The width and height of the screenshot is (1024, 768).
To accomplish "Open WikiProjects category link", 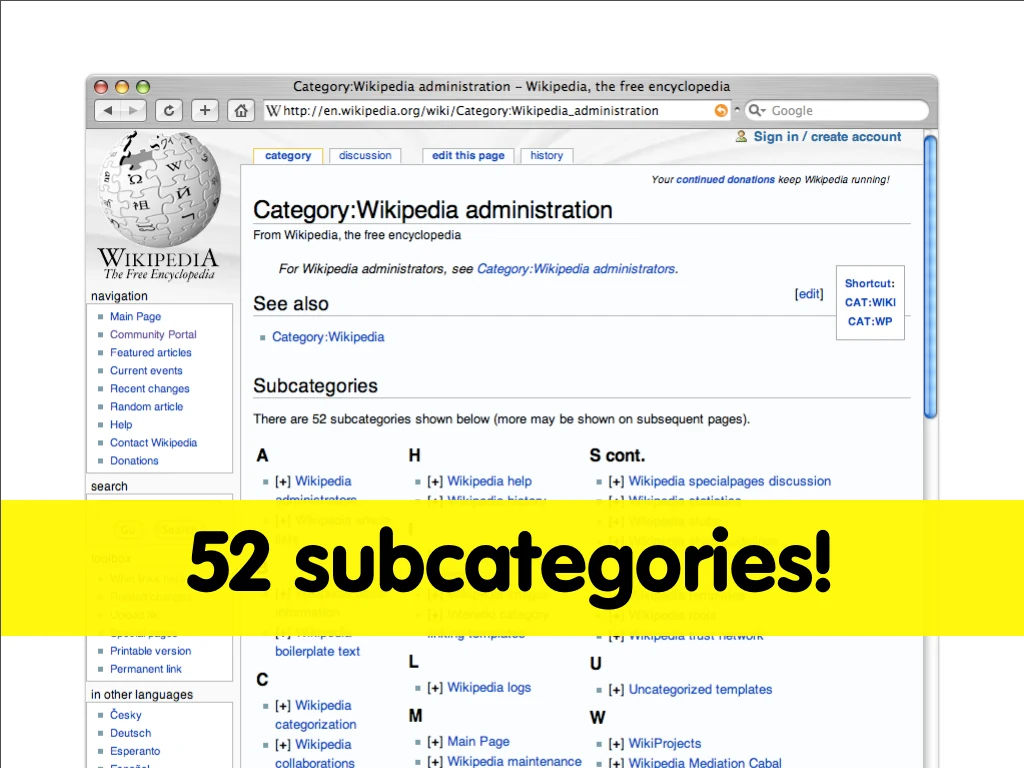I will point(665,744).
